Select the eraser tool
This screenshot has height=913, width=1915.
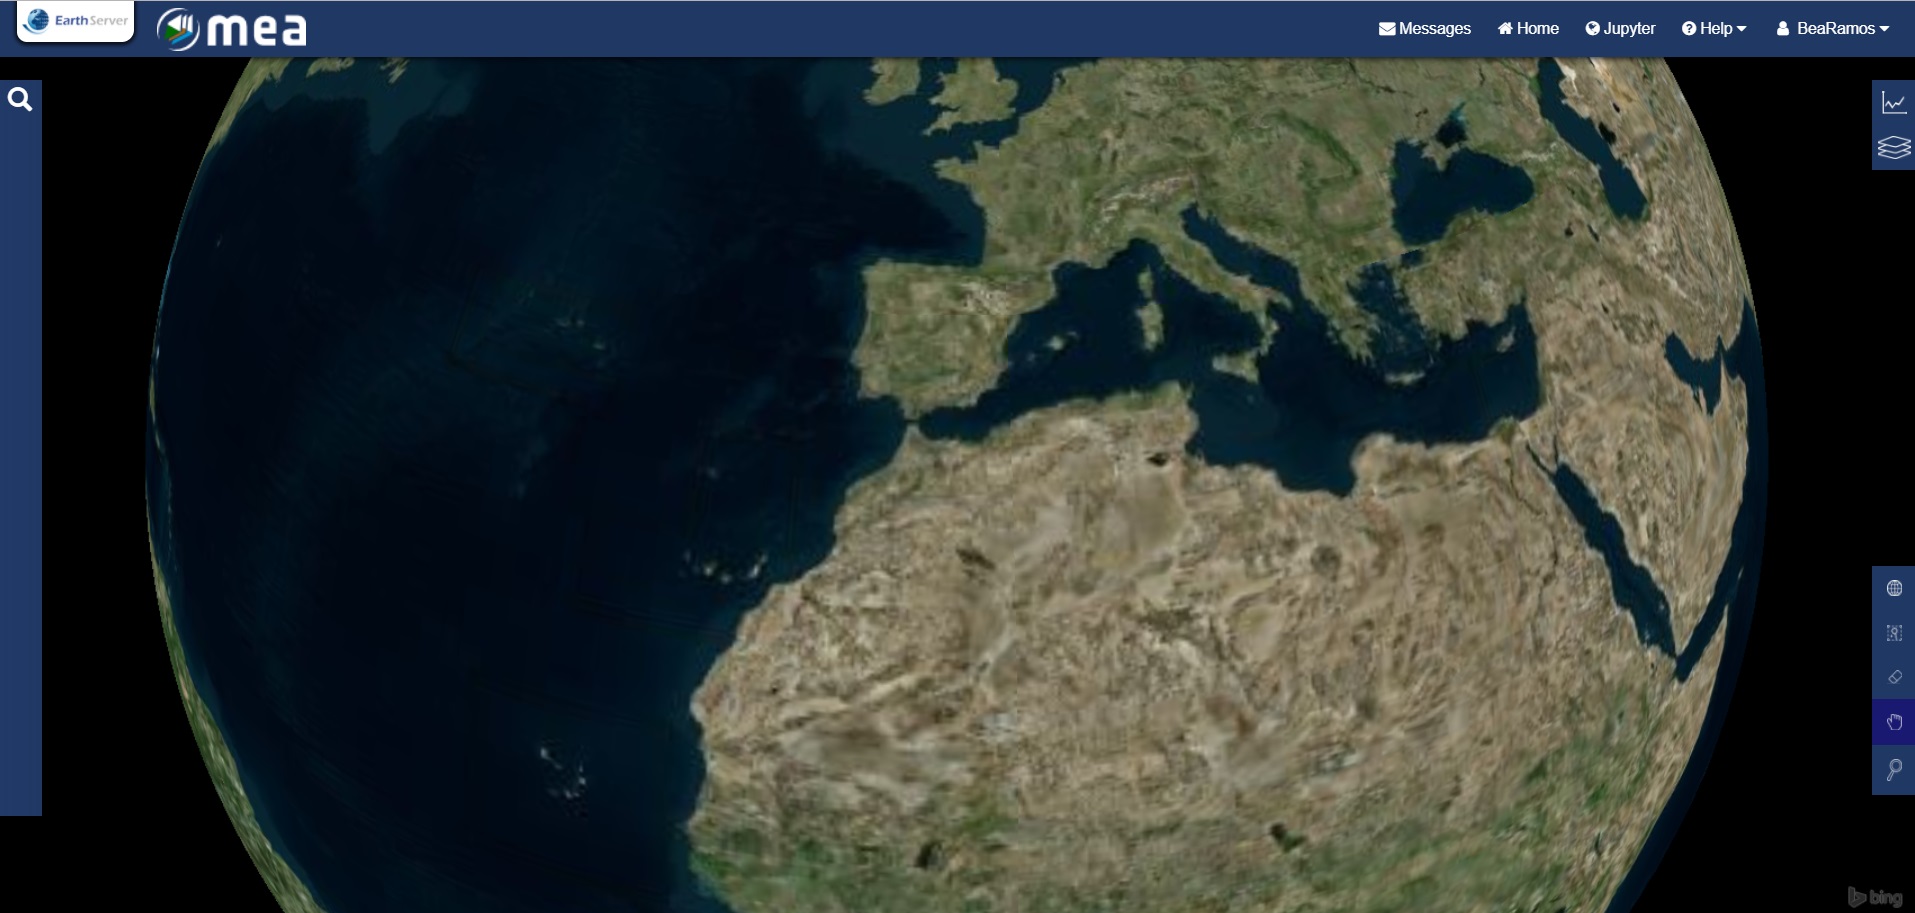(x=1894, y=677)
